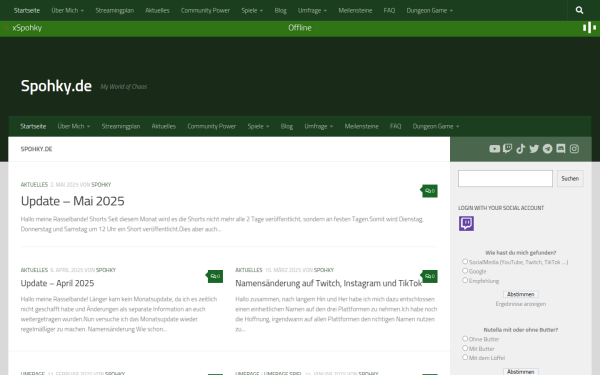This screenshot has width=600, height=375.
Task: Open the Update – Mai 2025 article
Action: click(73, 201)
